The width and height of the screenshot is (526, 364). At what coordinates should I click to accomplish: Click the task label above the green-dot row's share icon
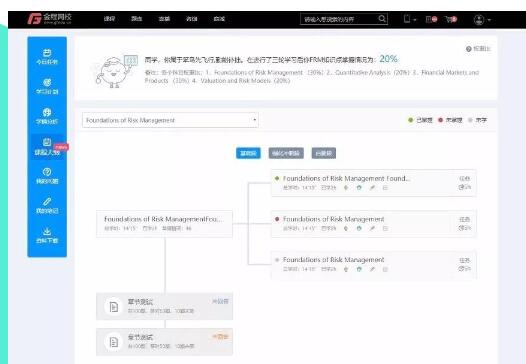pyautogui.click(x=465, y=178)
